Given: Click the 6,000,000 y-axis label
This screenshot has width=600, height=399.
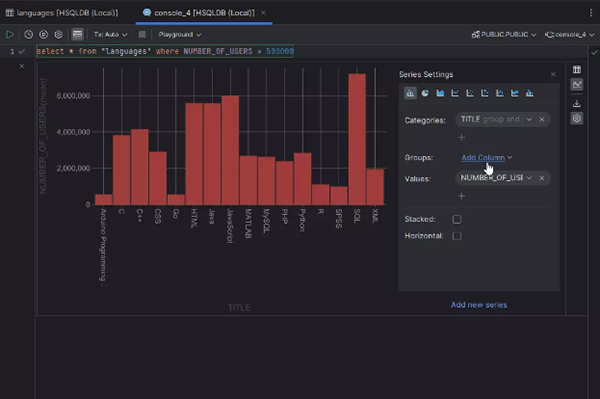Looking at the screenshot, I should coord(73,96).
